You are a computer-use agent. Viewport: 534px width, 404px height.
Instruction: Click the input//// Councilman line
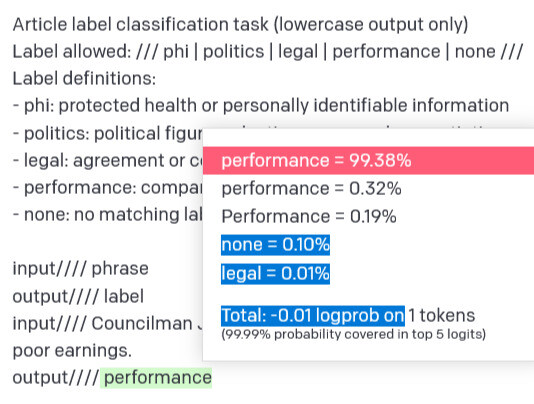pos(108,323)
